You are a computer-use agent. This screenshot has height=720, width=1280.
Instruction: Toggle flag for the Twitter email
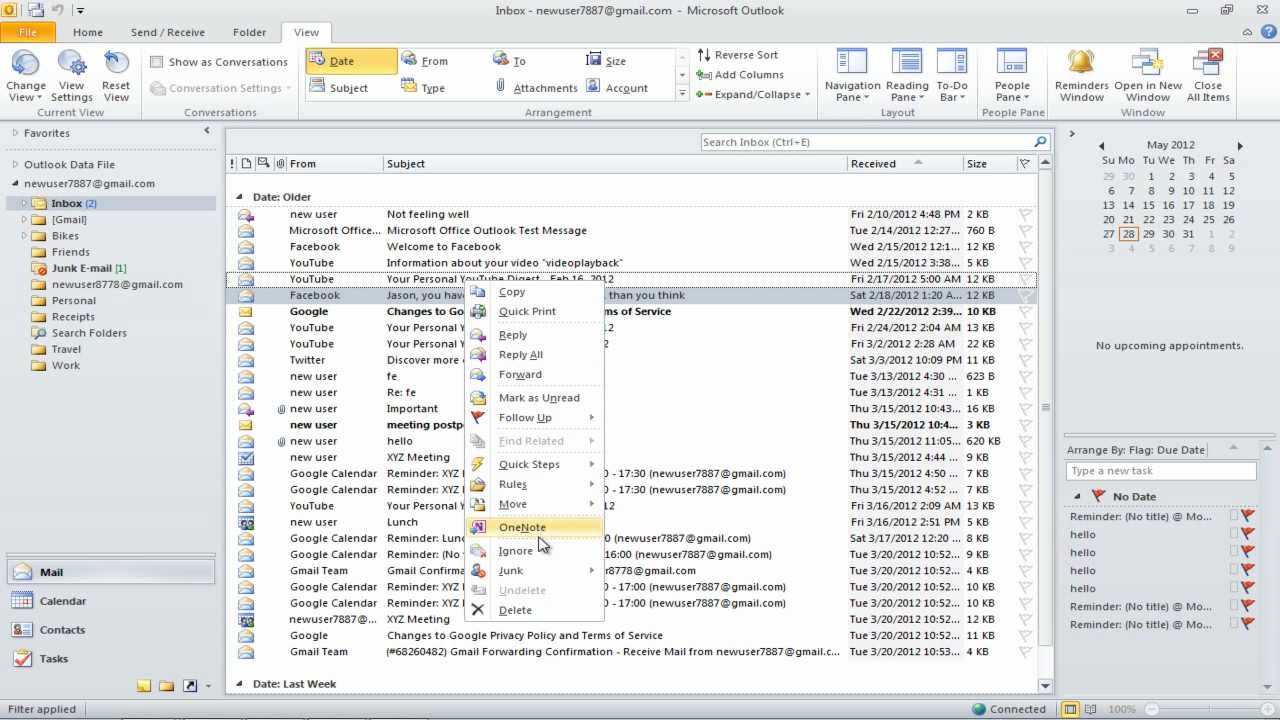[x=1025, y=360]
